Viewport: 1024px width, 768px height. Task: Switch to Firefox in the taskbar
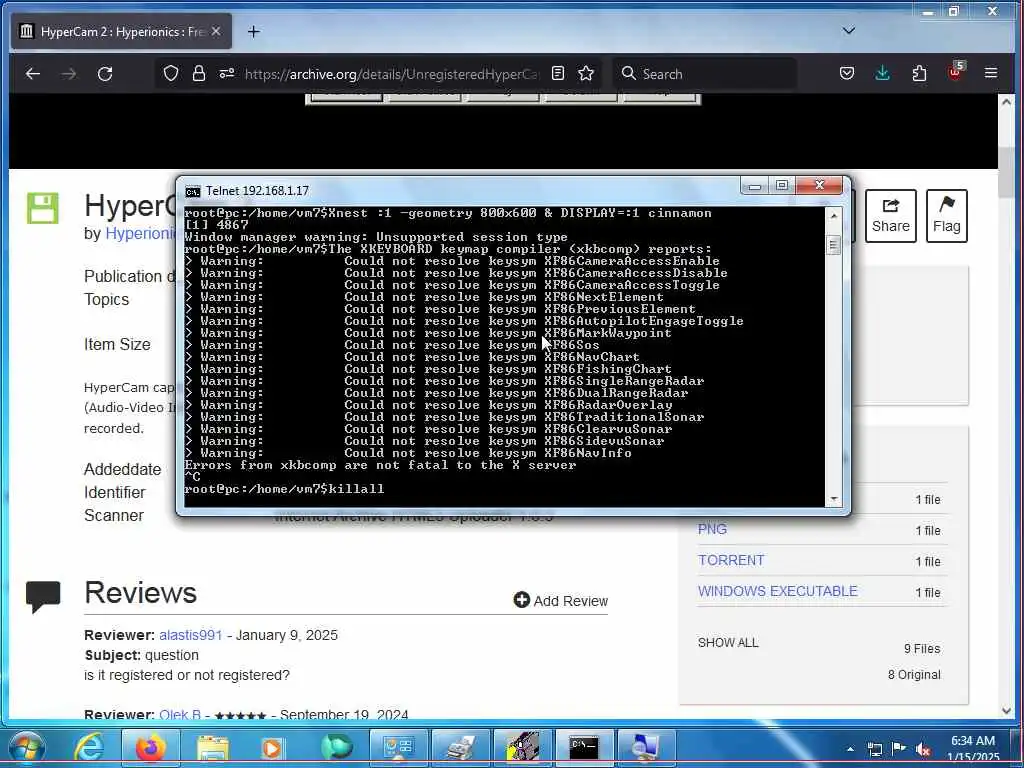(150, 748)
